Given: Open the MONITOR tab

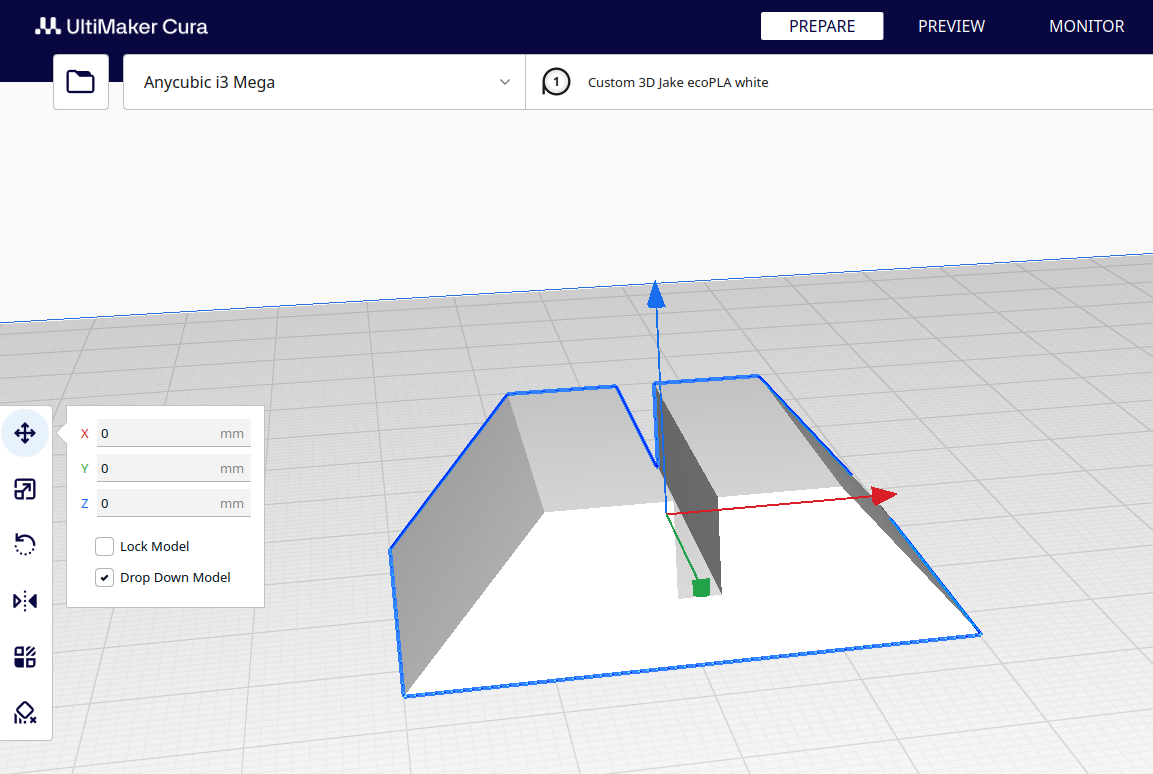Looking at the screenshot, I should pos(1086,26).
